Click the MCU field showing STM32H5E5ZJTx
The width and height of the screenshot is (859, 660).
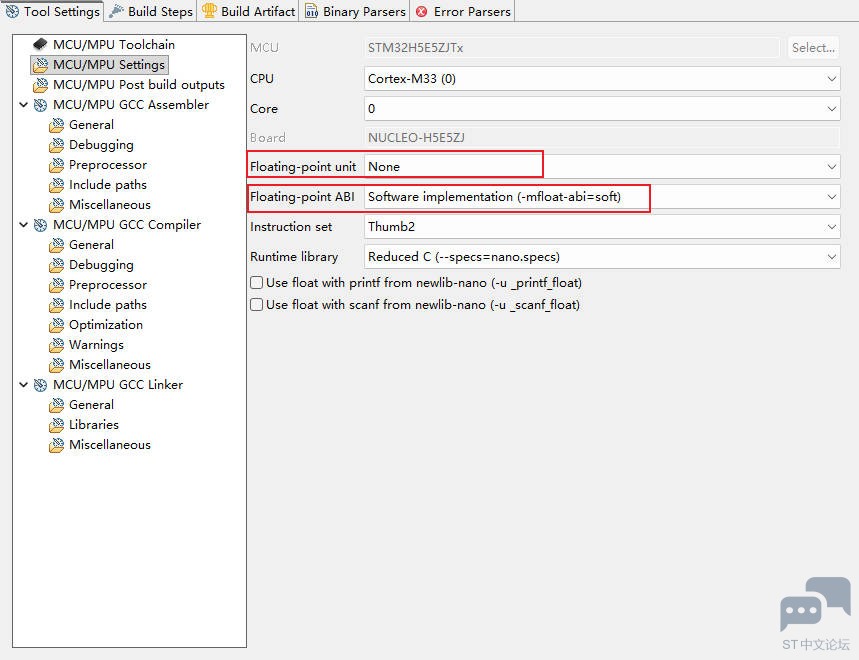[x=572, y=48]
